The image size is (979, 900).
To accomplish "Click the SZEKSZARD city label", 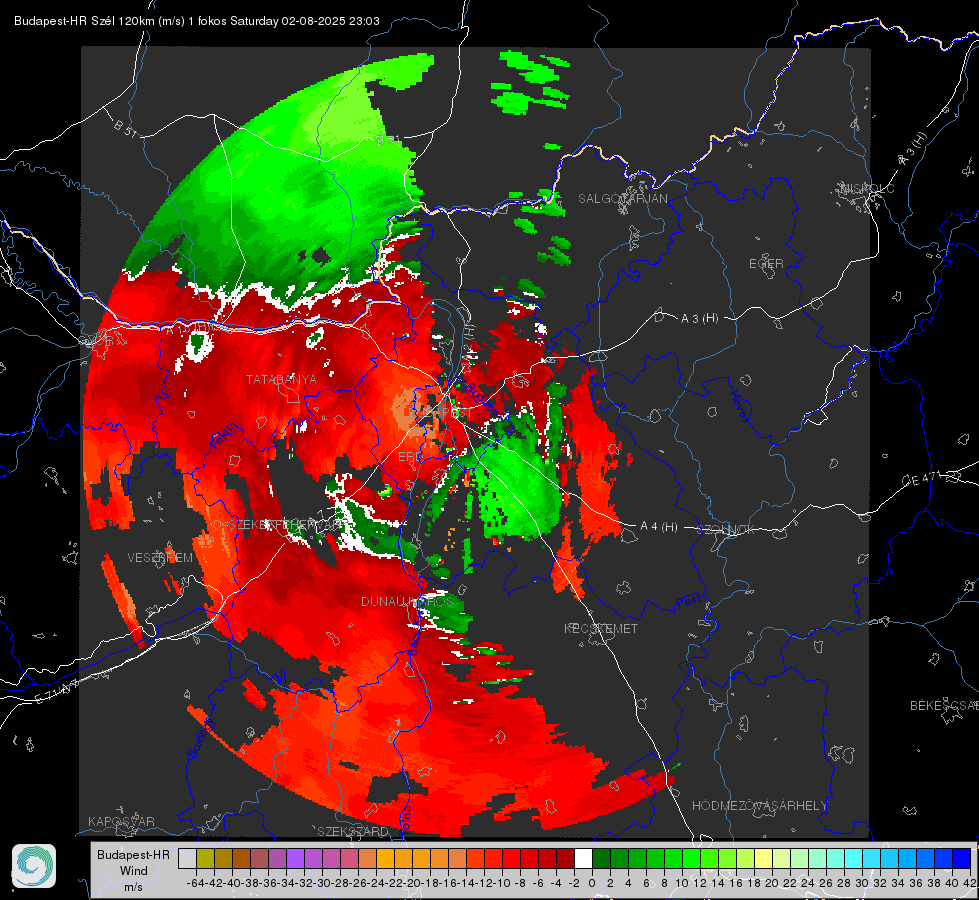I will [353, 831].
